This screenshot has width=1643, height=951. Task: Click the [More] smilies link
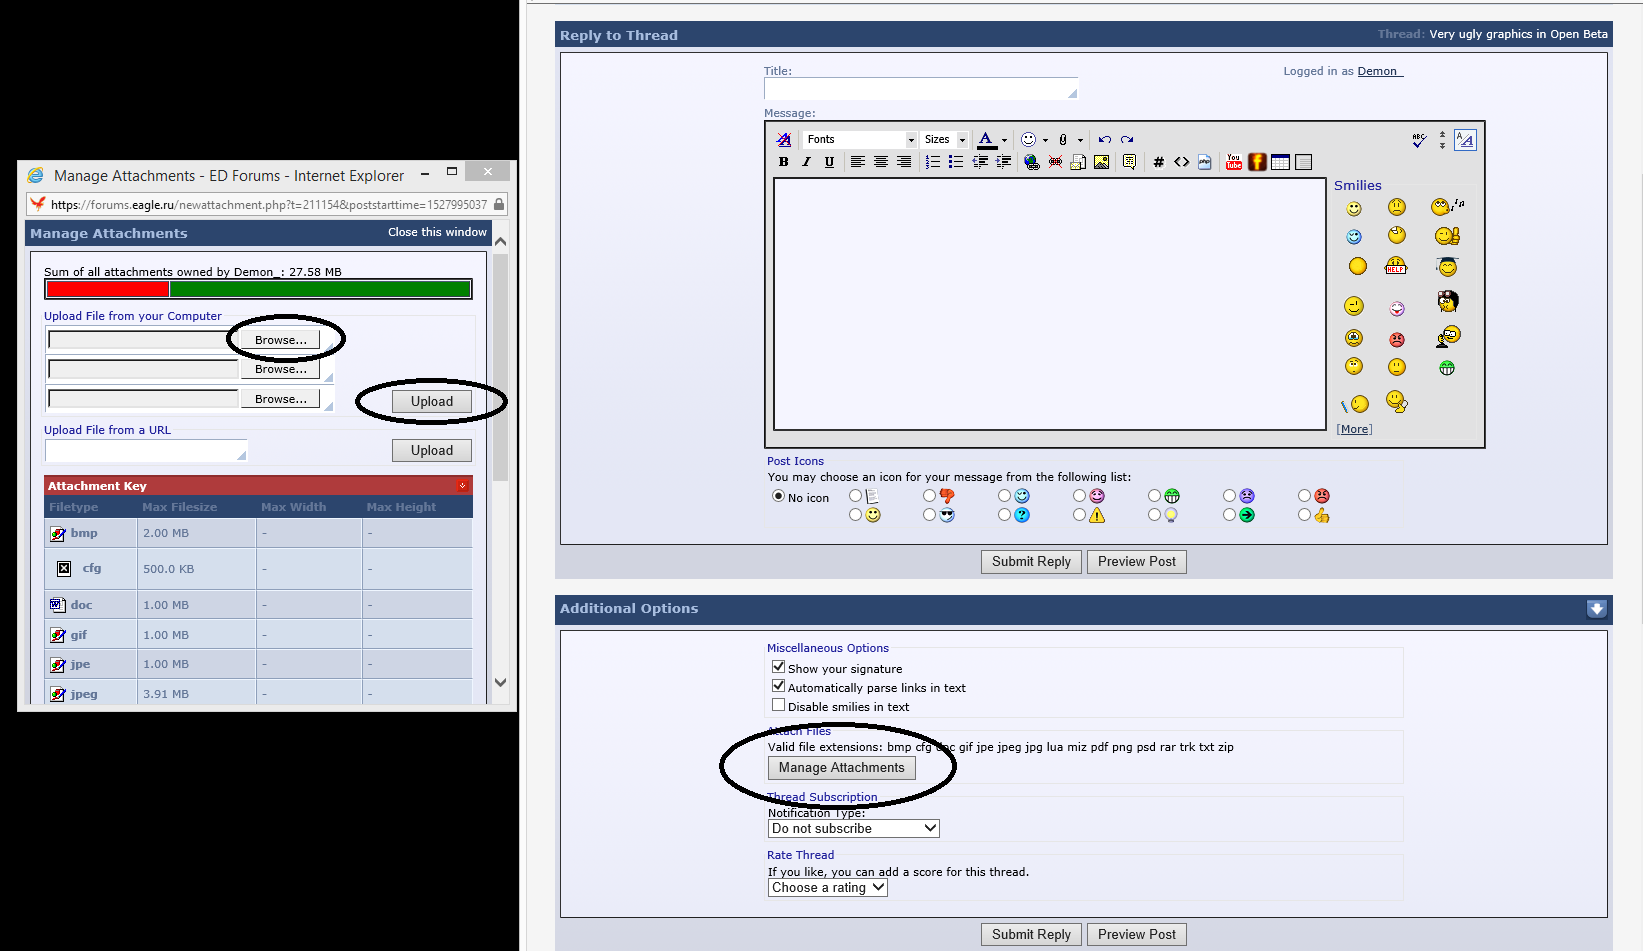point(1354,429)
